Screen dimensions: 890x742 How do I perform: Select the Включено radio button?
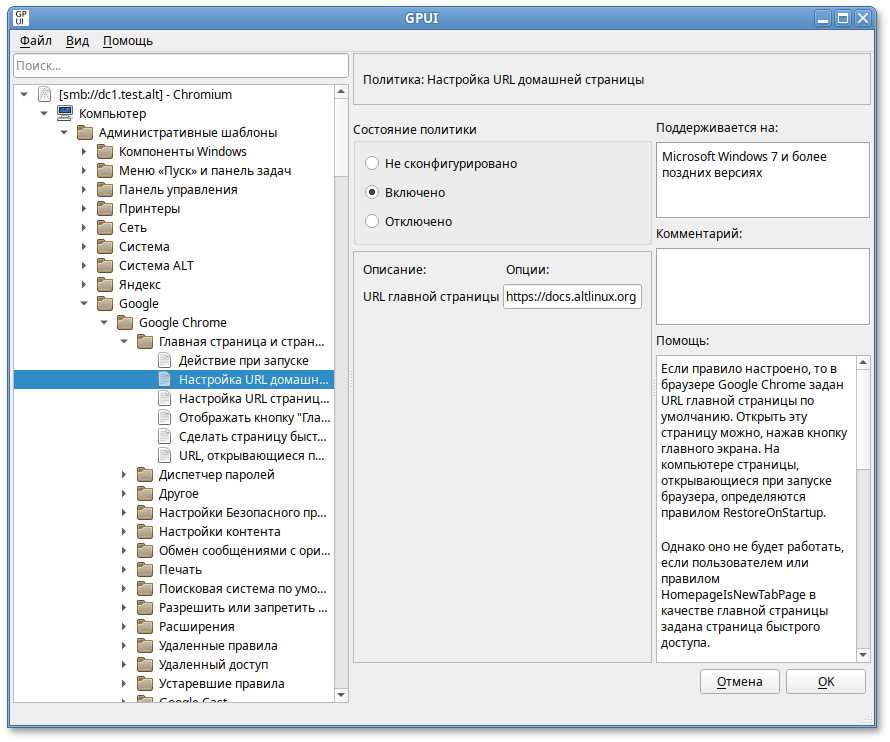(x=371, y=192)
